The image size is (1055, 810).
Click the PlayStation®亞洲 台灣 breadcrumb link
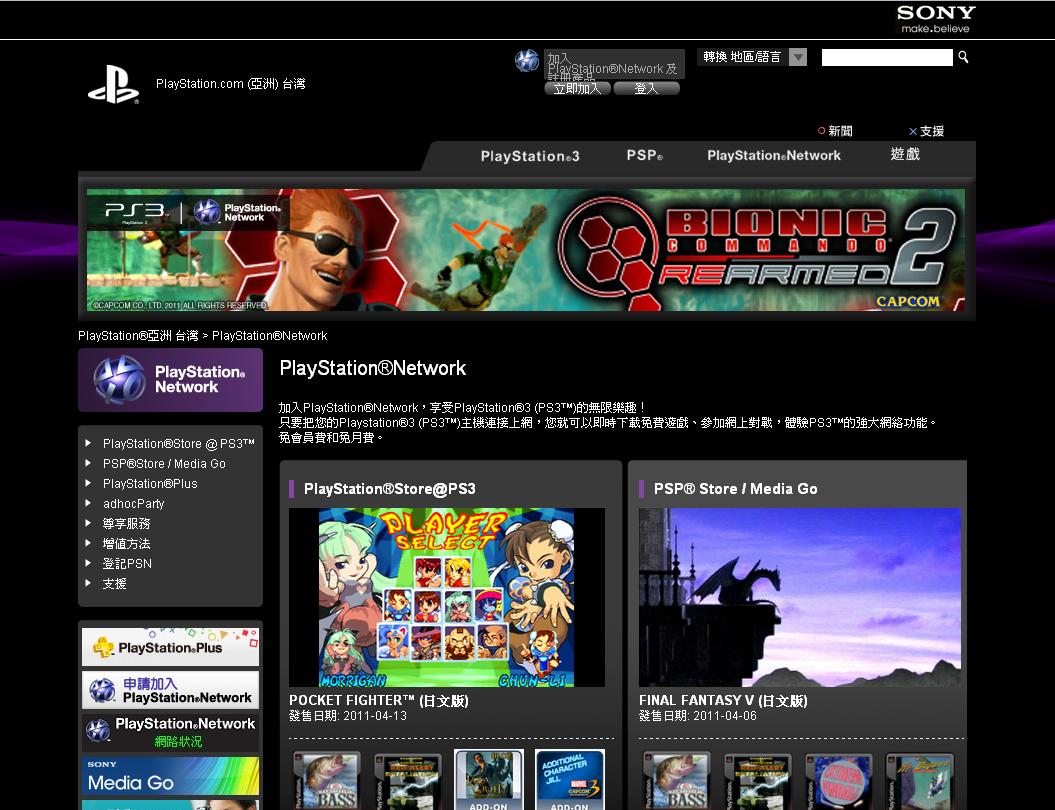coord(138,336)
